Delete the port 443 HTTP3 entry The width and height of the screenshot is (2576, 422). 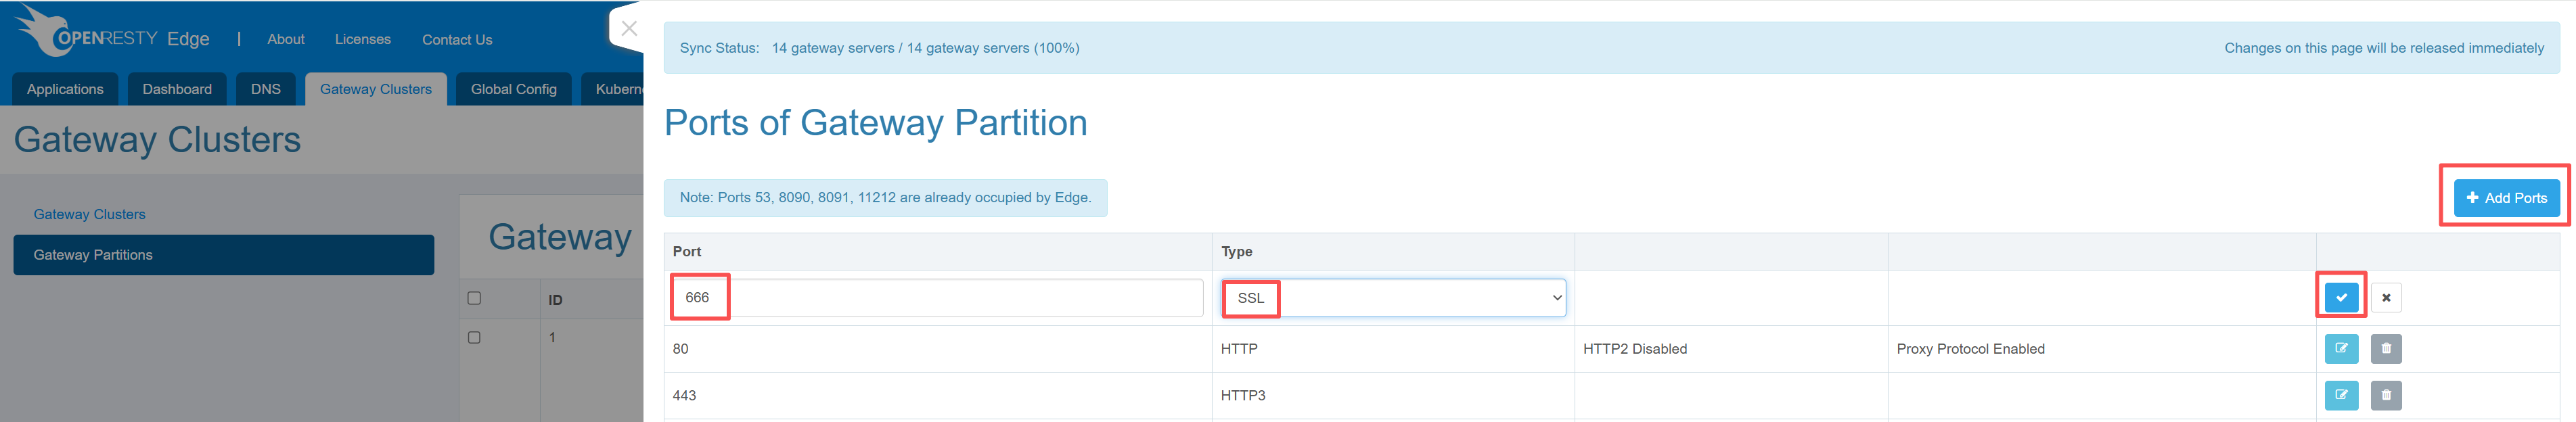pos(2385,395)
